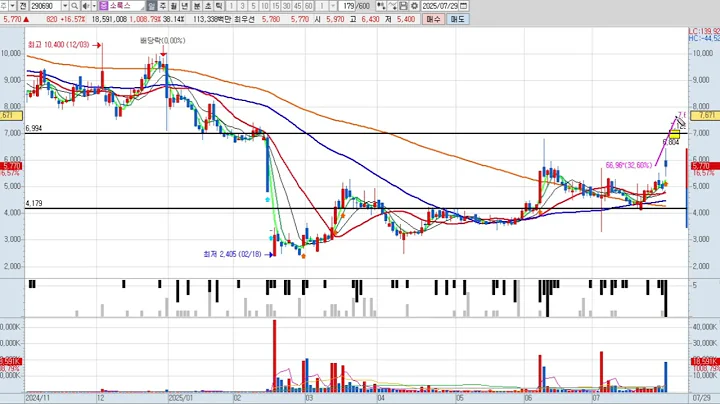
Task: Click the open price 5,970 value
Action: click(x=336, y=19)
